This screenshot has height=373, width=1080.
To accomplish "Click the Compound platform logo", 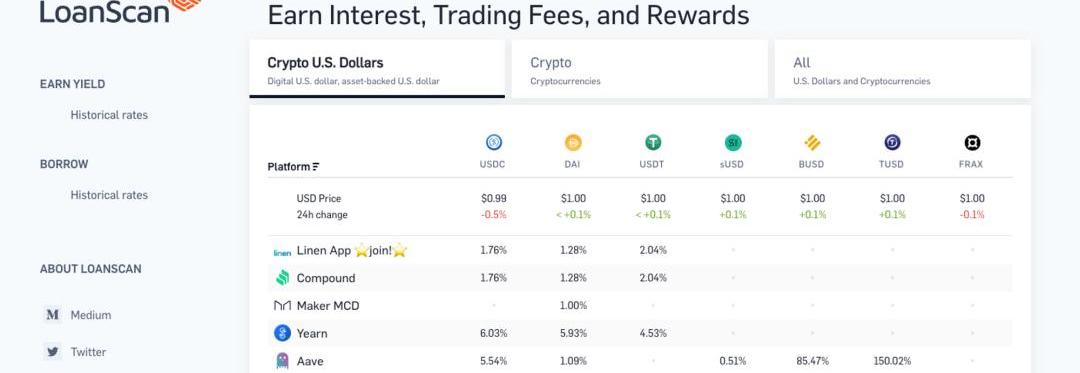I will pos(282,278).
